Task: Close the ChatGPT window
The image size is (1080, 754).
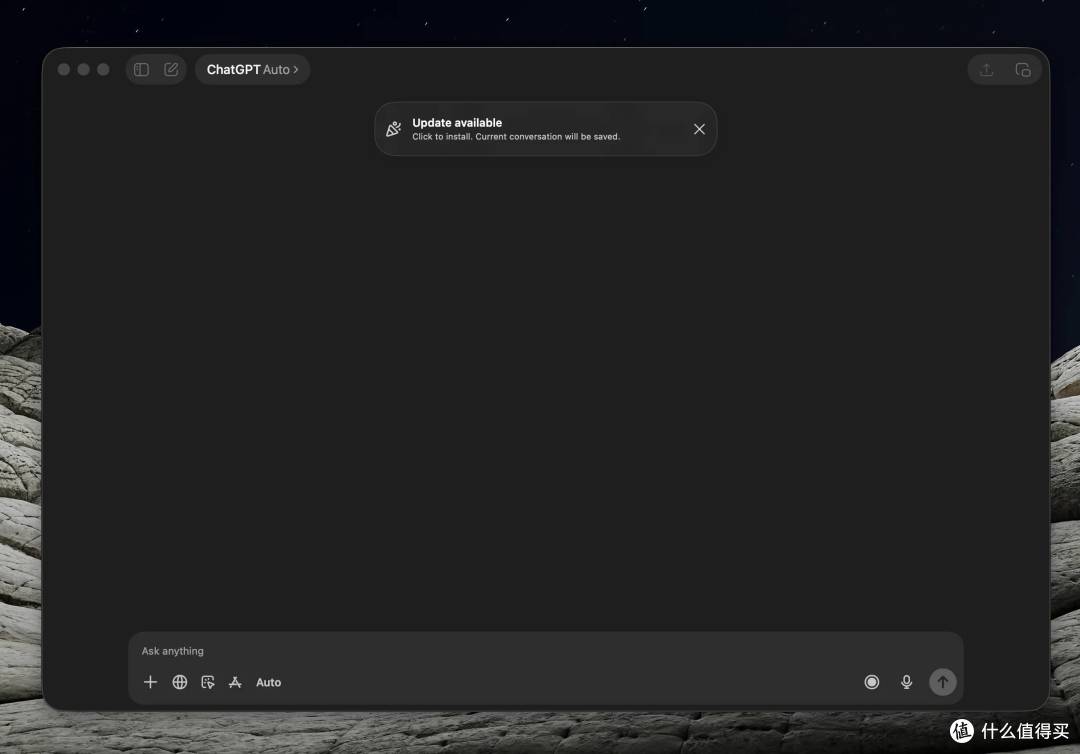Action: click(x=64, y=70)
